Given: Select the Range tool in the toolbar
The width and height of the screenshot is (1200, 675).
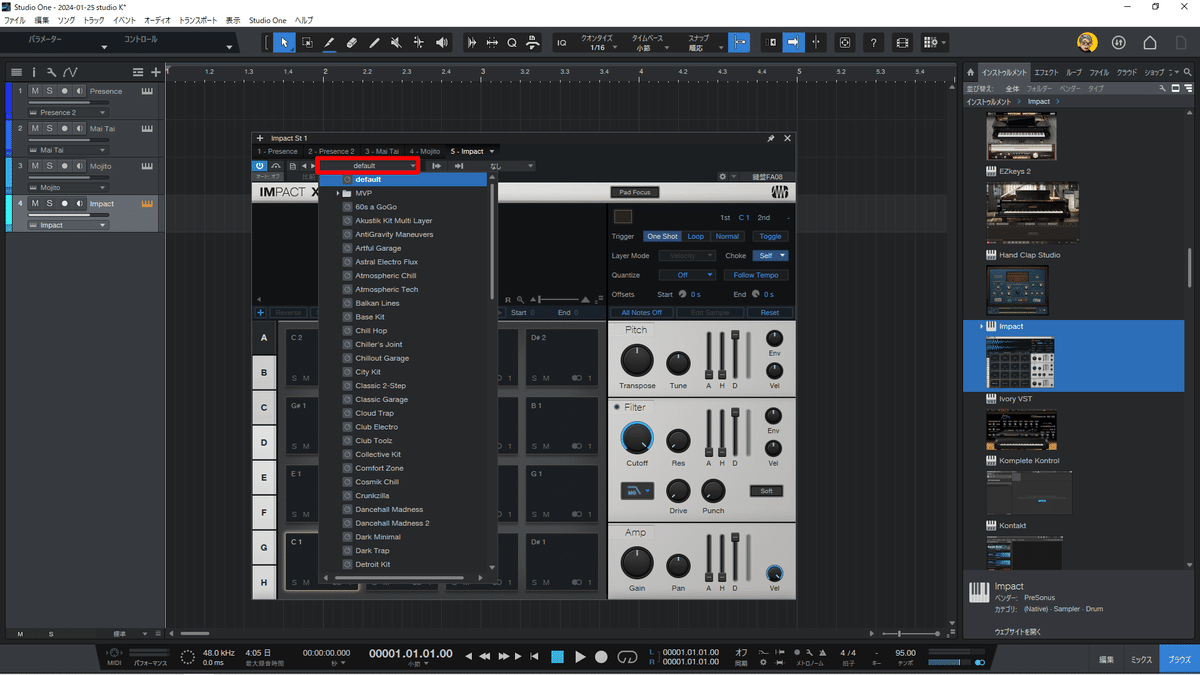Looking at the screenshot, I should 307,43.
